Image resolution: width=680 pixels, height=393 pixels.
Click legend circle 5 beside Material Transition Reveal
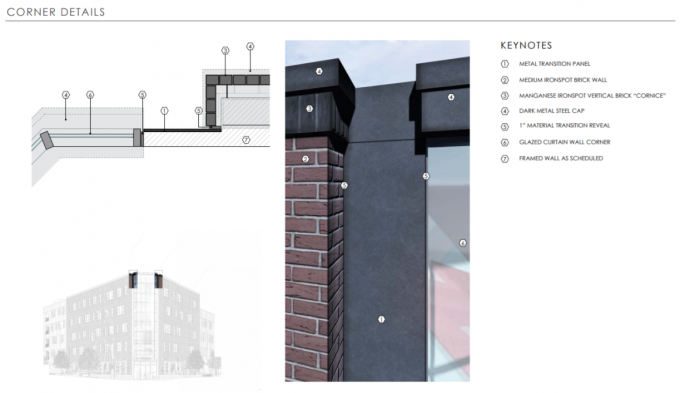(504, 127)
